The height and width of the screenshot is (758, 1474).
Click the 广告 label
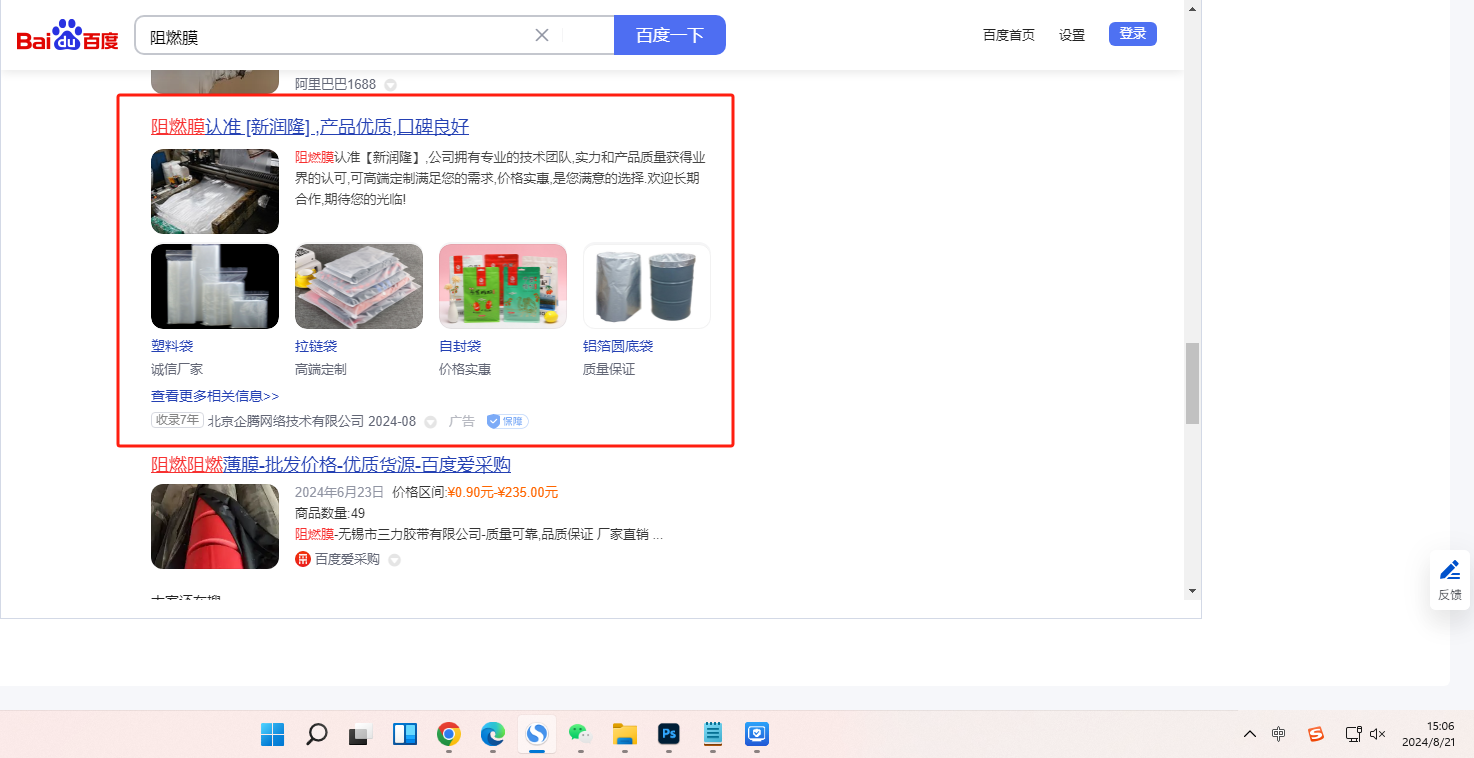point(462,422)
